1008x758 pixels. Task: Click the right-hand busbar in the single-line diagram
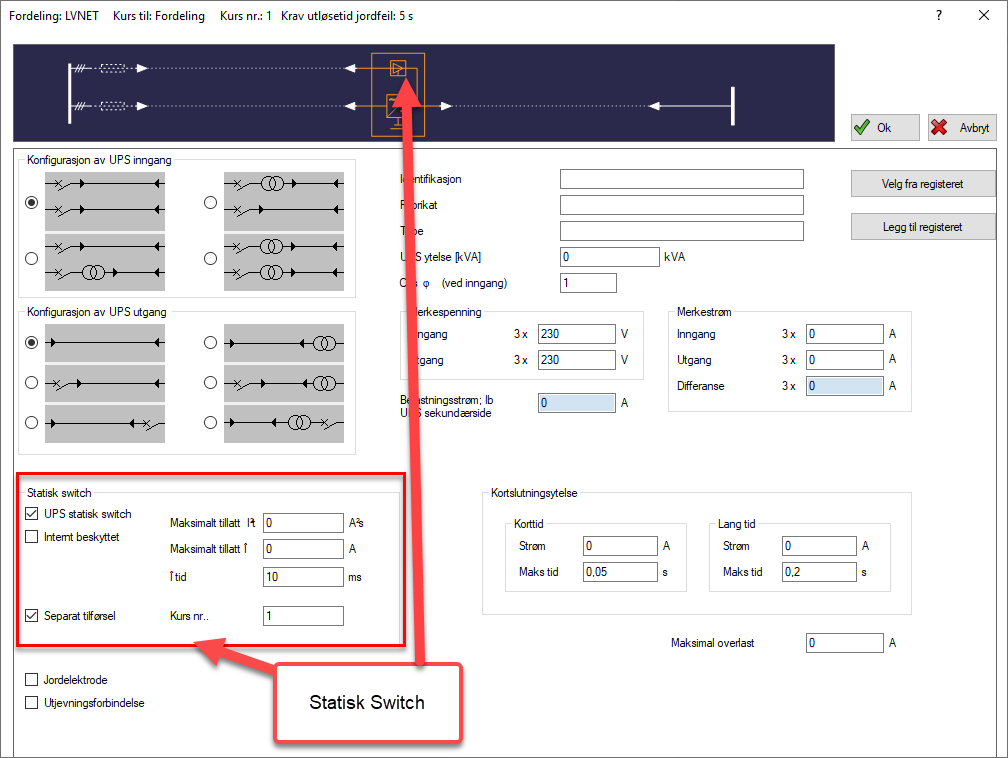pyautogui.click(x=731, y=105)
